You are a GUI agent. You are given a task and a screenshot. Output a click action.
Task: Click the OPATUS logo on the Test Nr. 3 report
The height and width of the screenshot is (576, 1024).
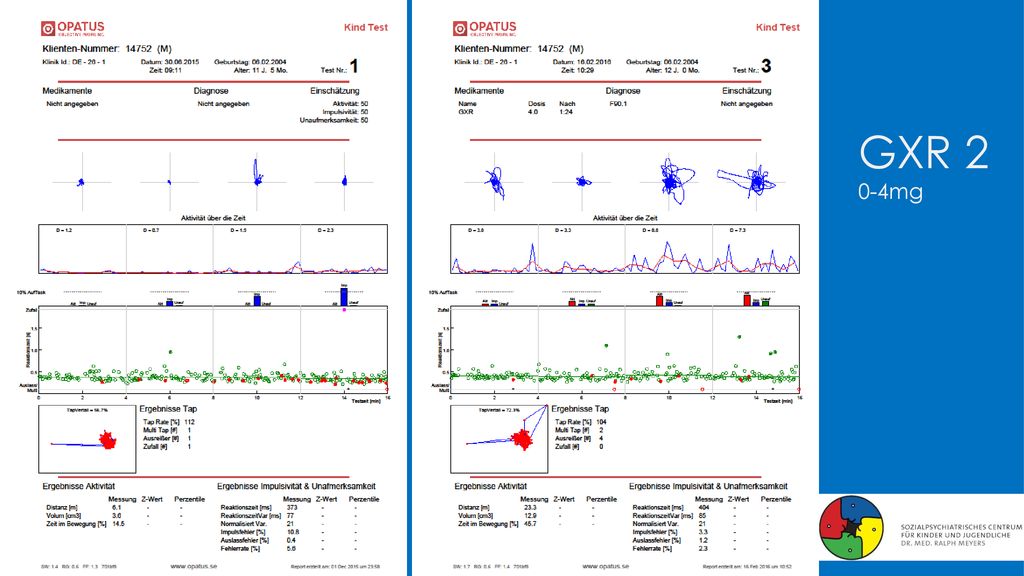pyautogui.click(x=485, y=28)
